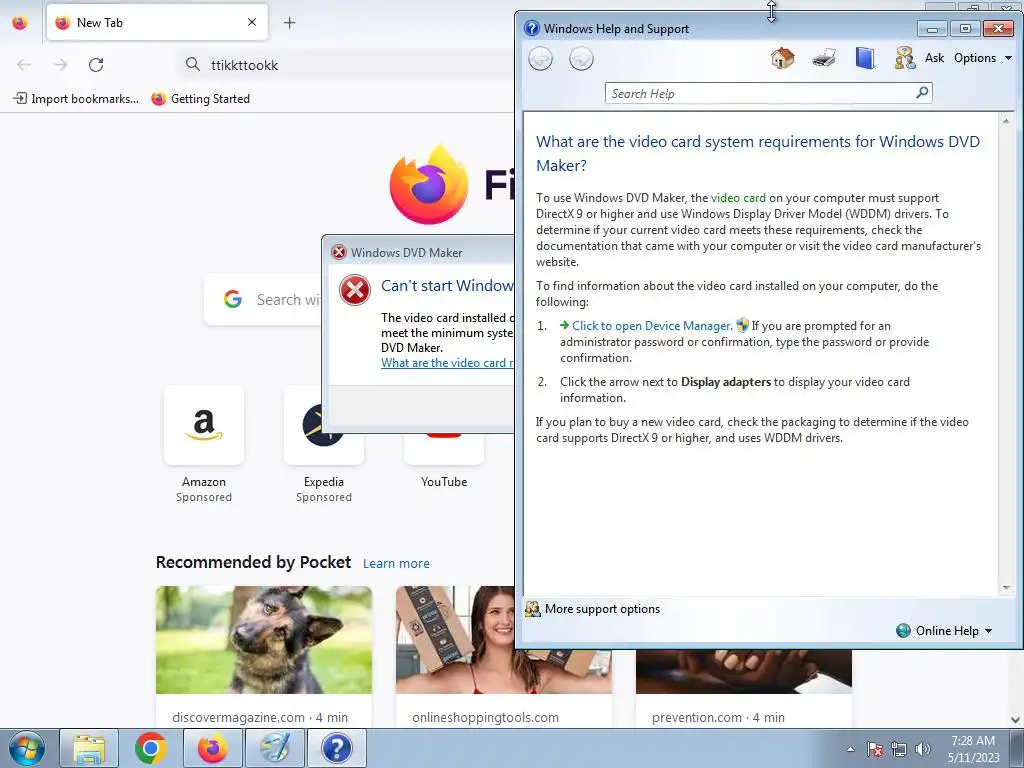The width and height of the screenshot is (1024, 768).
Task: Open a new tab with the plus button
Action: click(289, 23)
